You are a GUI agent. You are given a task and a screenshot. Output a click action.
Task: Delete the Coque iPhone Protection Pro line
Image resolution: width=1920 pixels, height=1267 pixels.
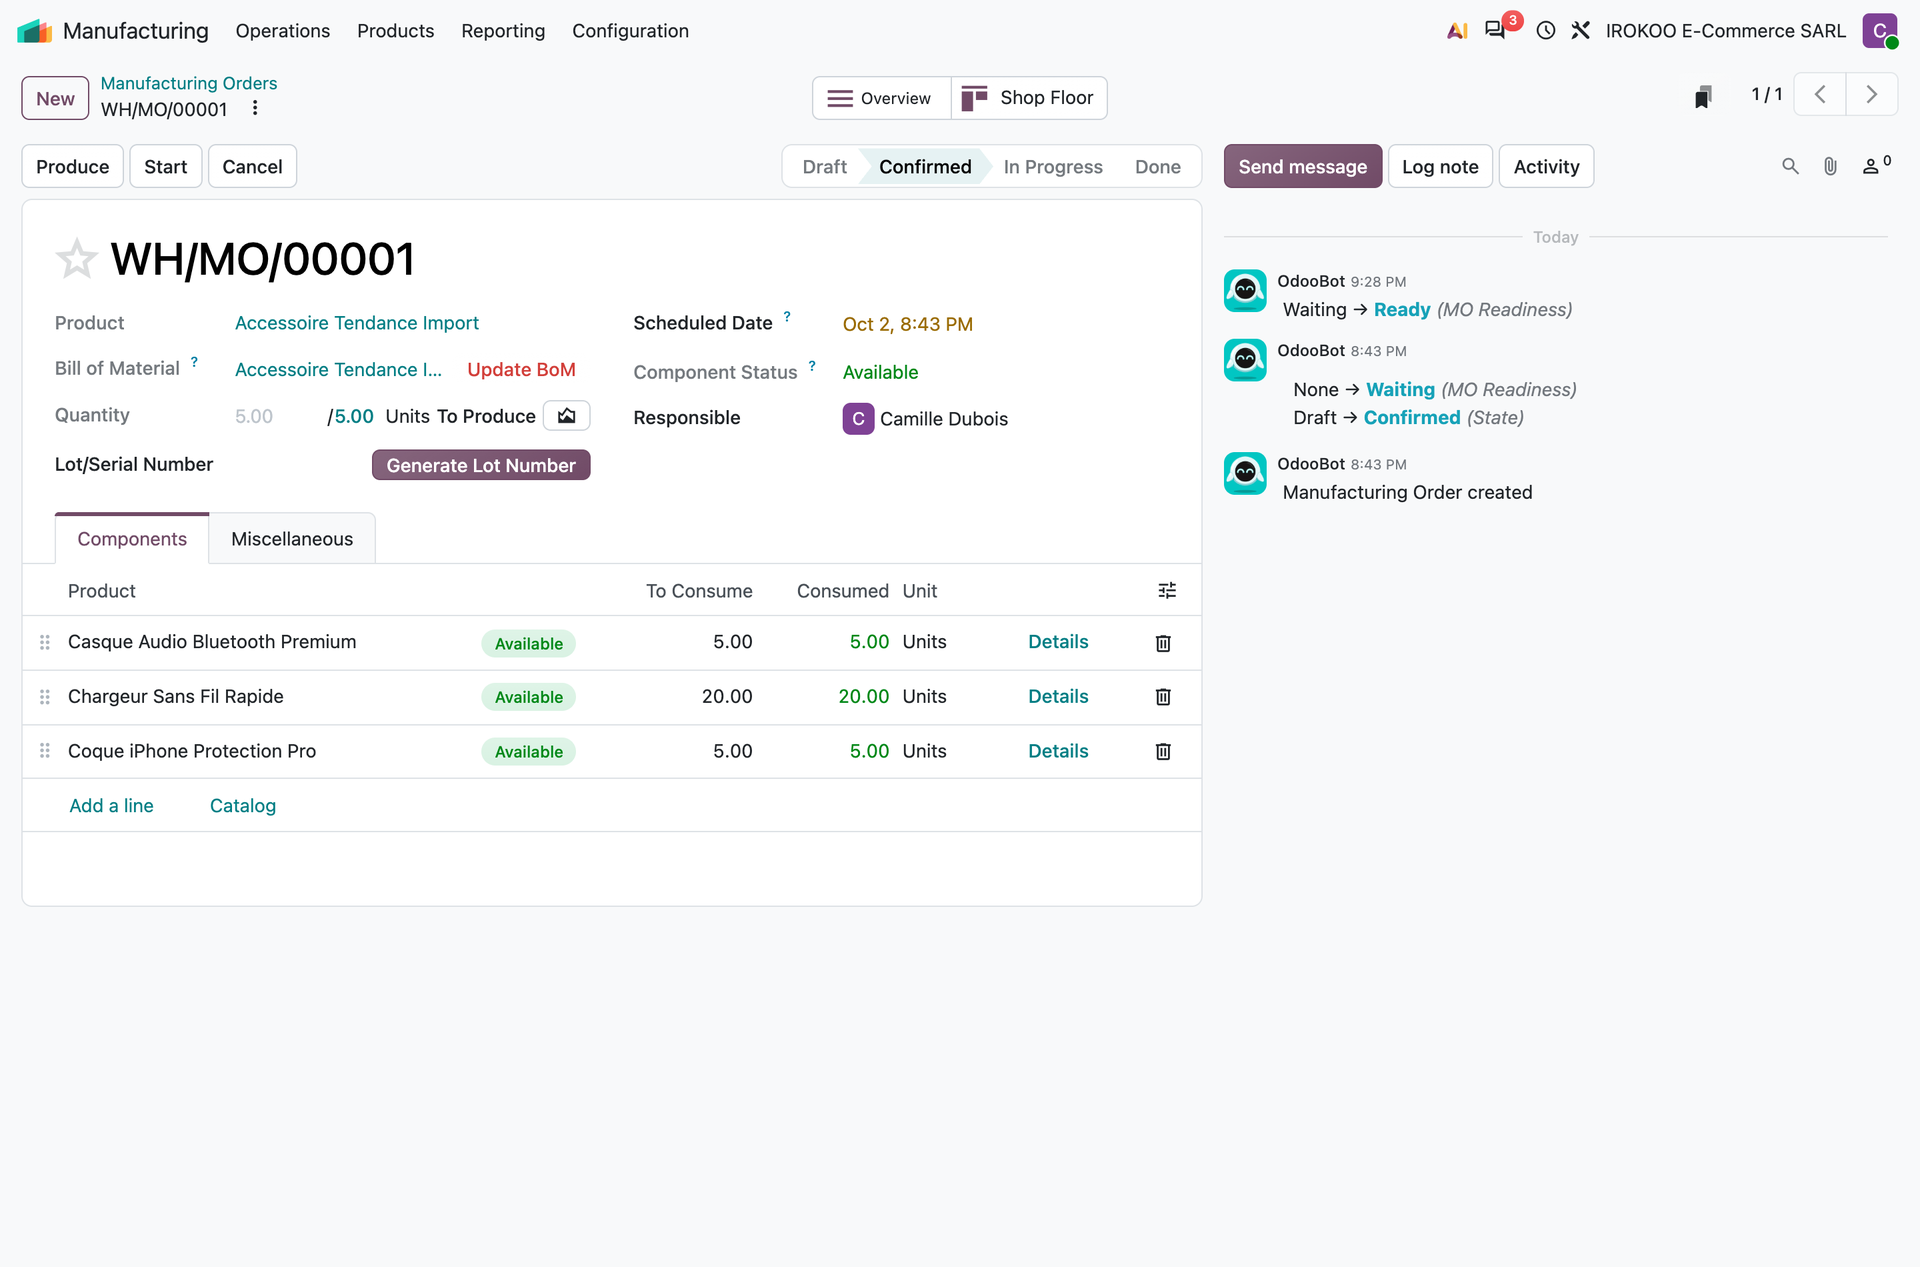click(1163, 752)
